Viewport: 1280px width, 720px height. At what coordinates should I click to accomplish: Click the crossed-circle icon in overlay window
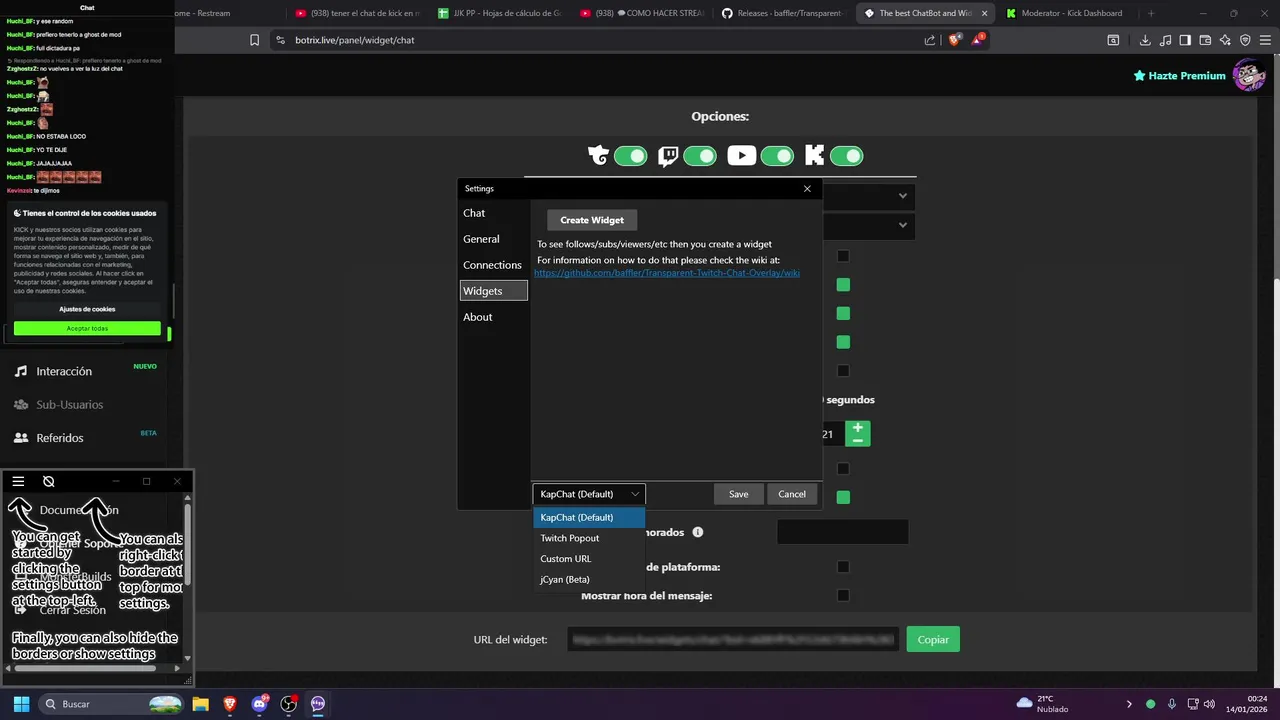click(x=48, y=481)
